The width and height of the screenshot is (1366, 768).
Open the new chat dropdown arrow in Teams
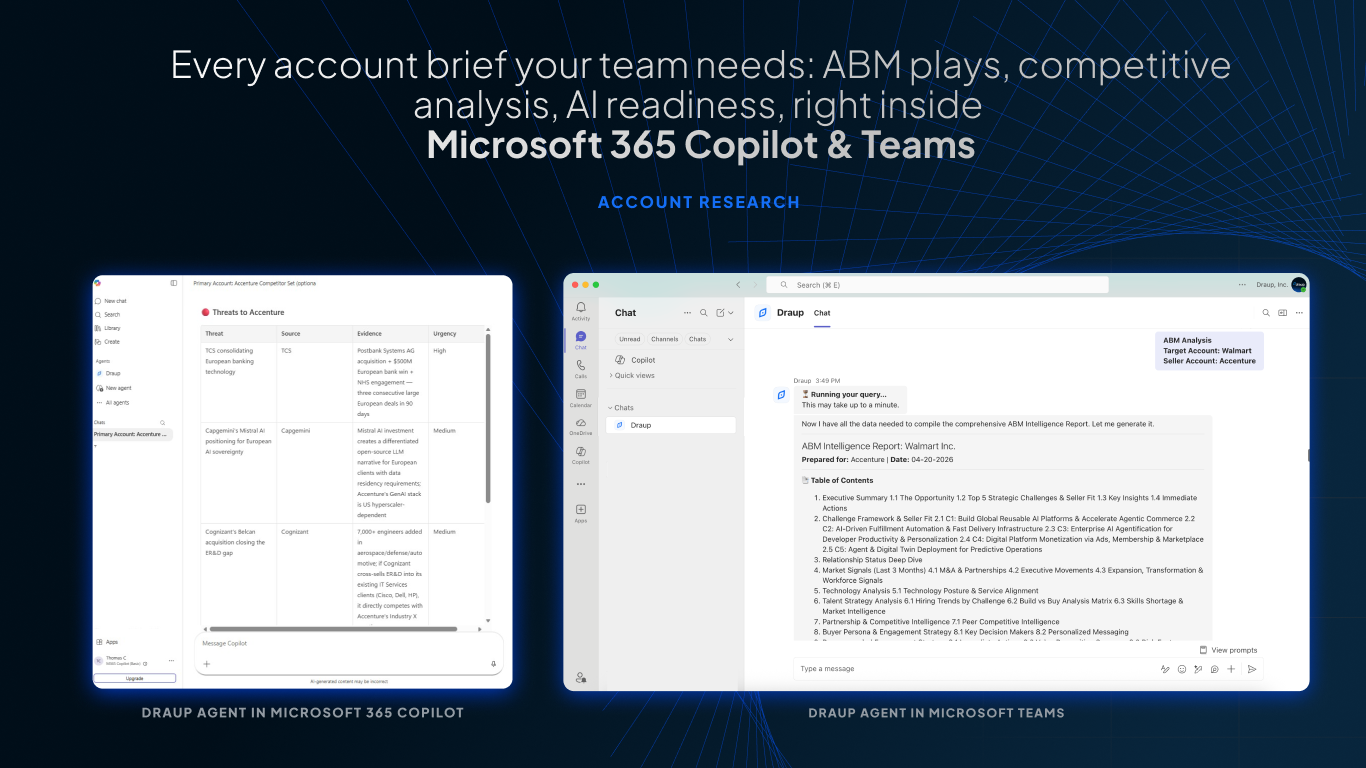(731, 313)
